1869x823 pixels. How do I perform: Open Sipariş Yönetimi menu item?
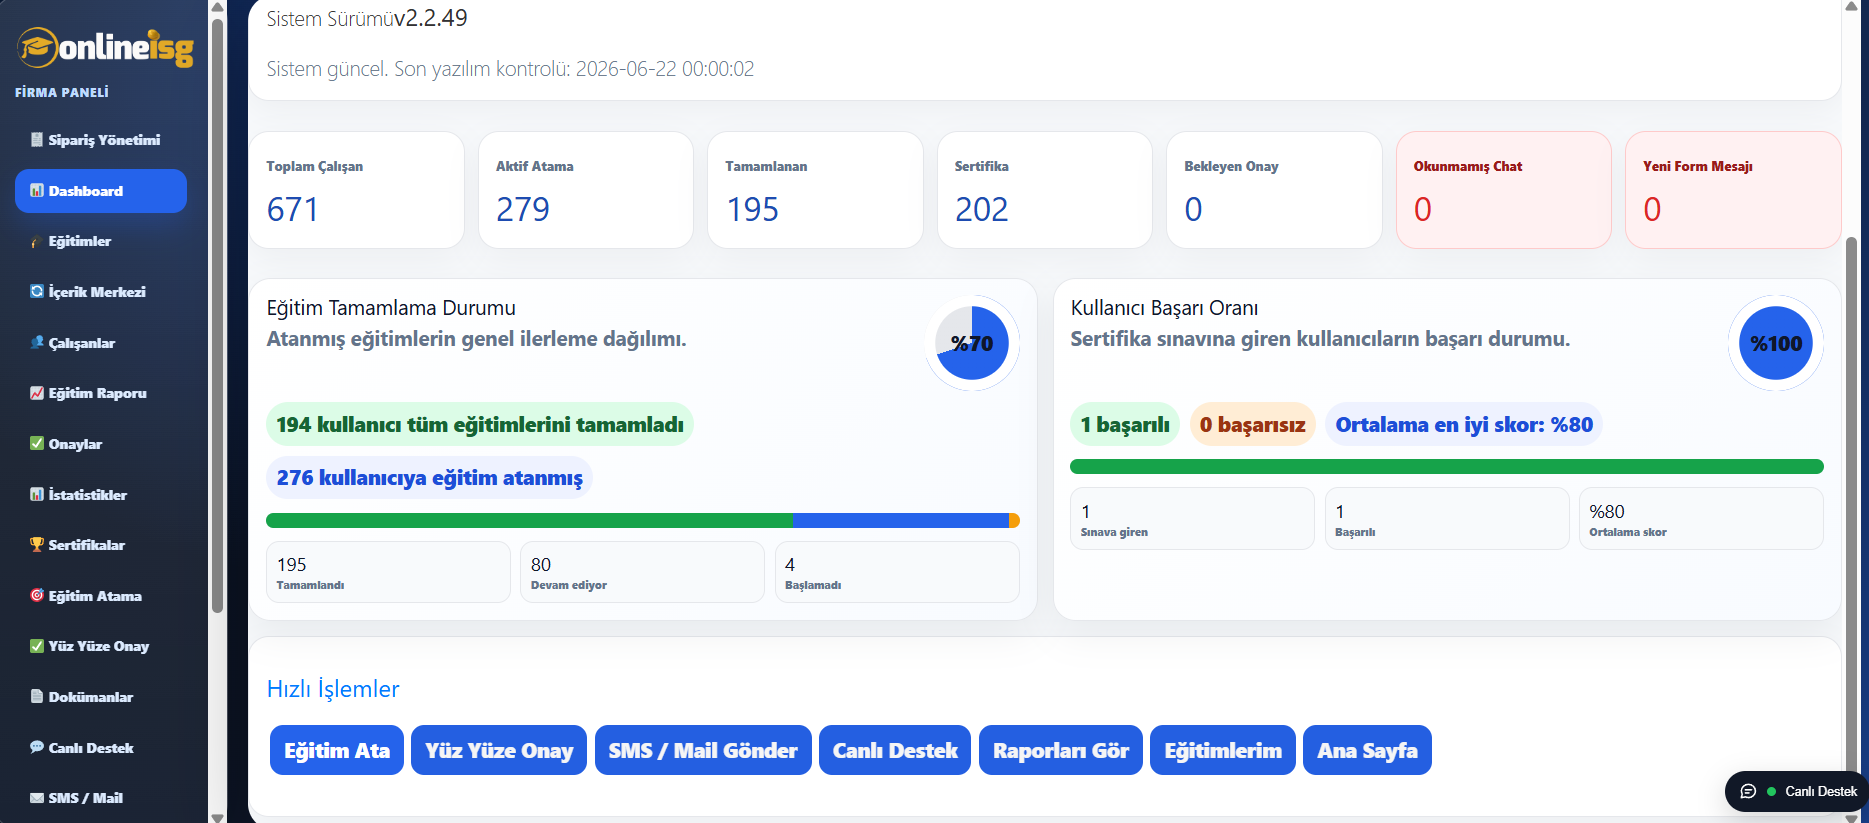101,140
